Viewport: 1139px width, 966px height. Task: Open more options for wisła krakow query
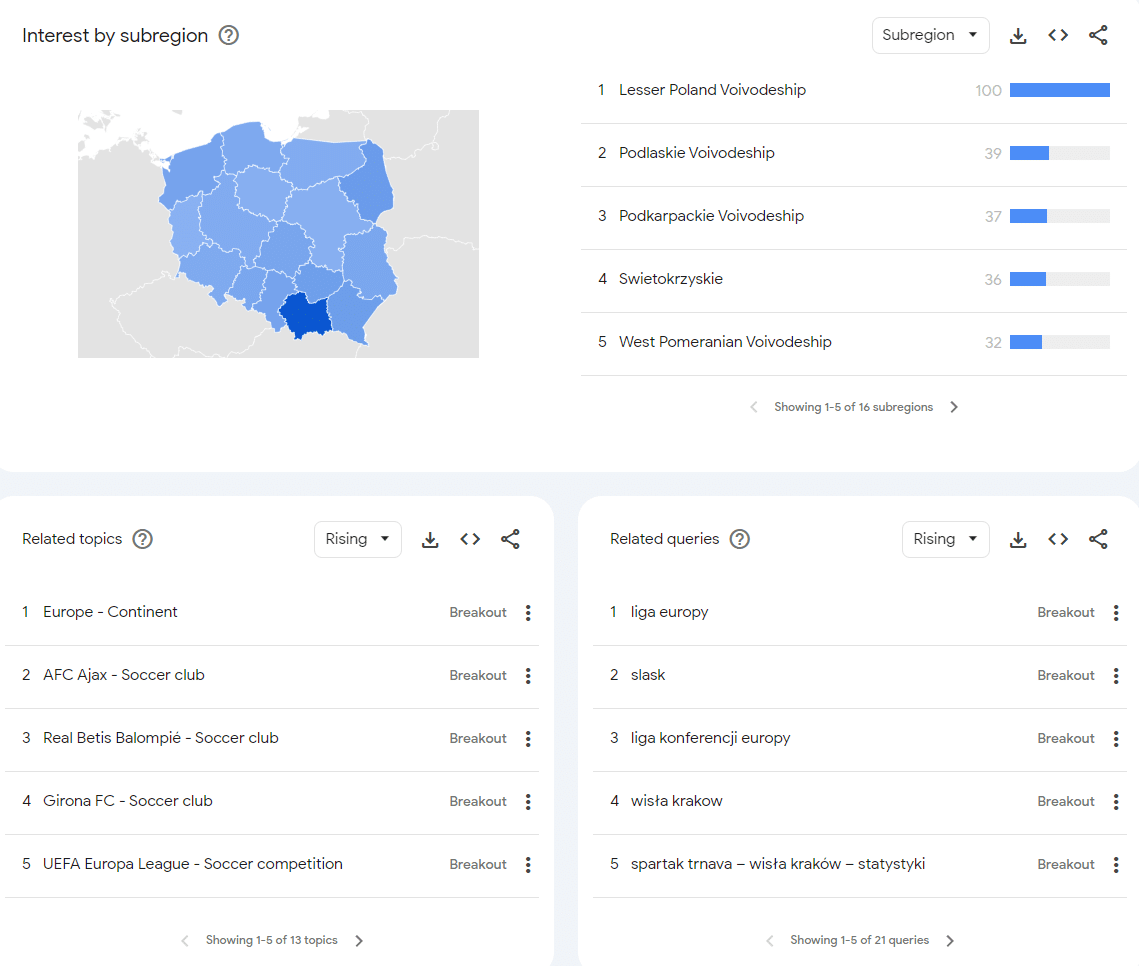[1116, 801]
